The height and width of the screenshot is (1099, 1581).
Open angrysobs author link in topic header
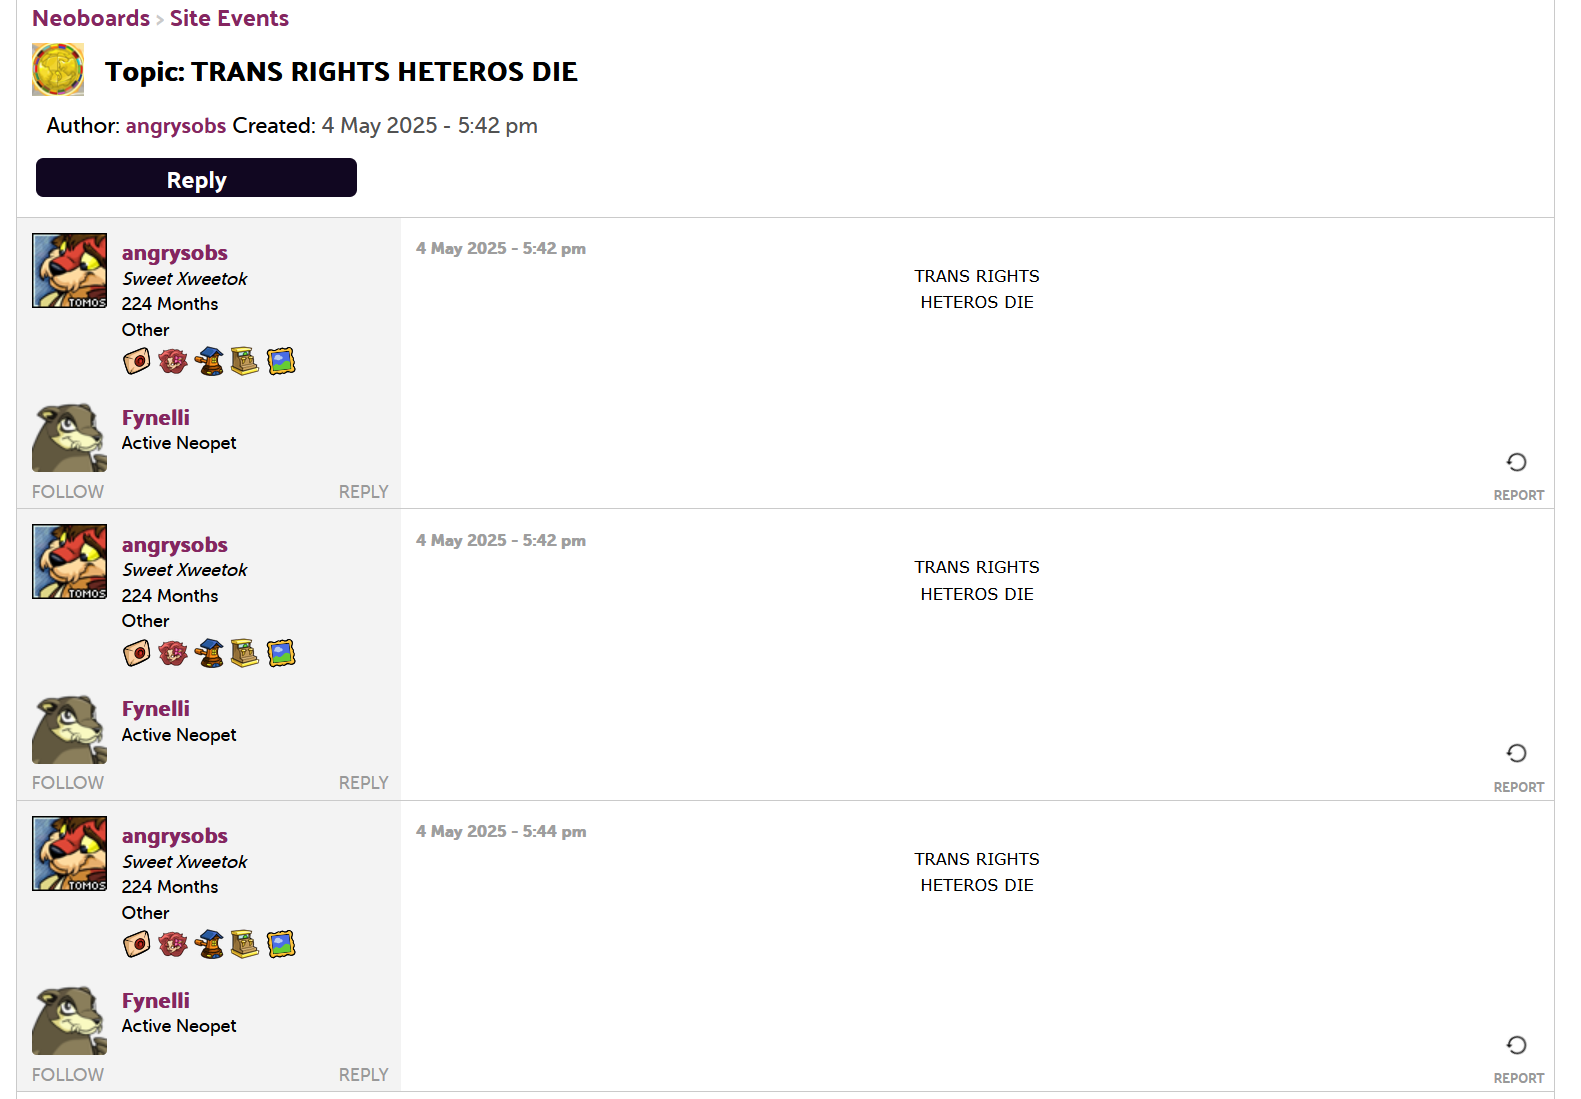176,126
